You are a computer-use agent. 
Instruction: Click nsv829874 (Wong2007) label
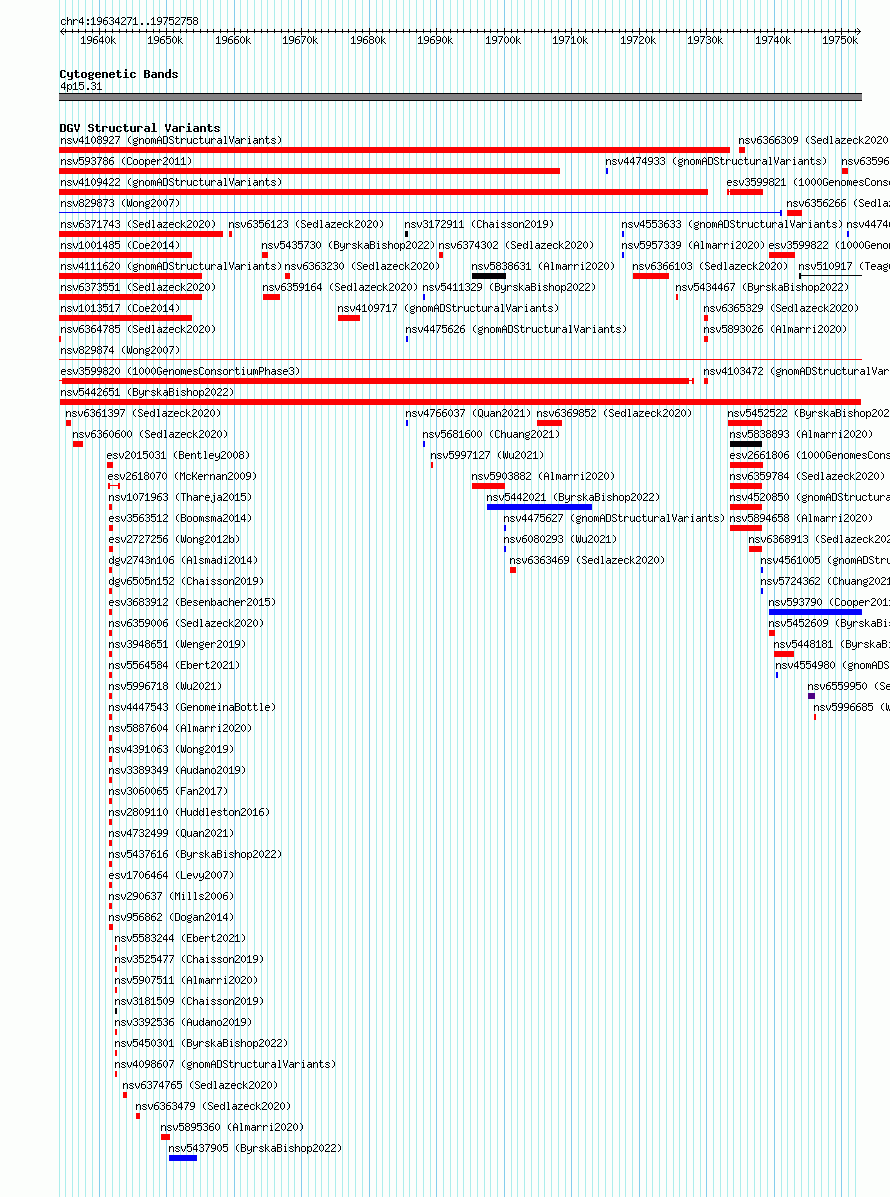[120, 350]
